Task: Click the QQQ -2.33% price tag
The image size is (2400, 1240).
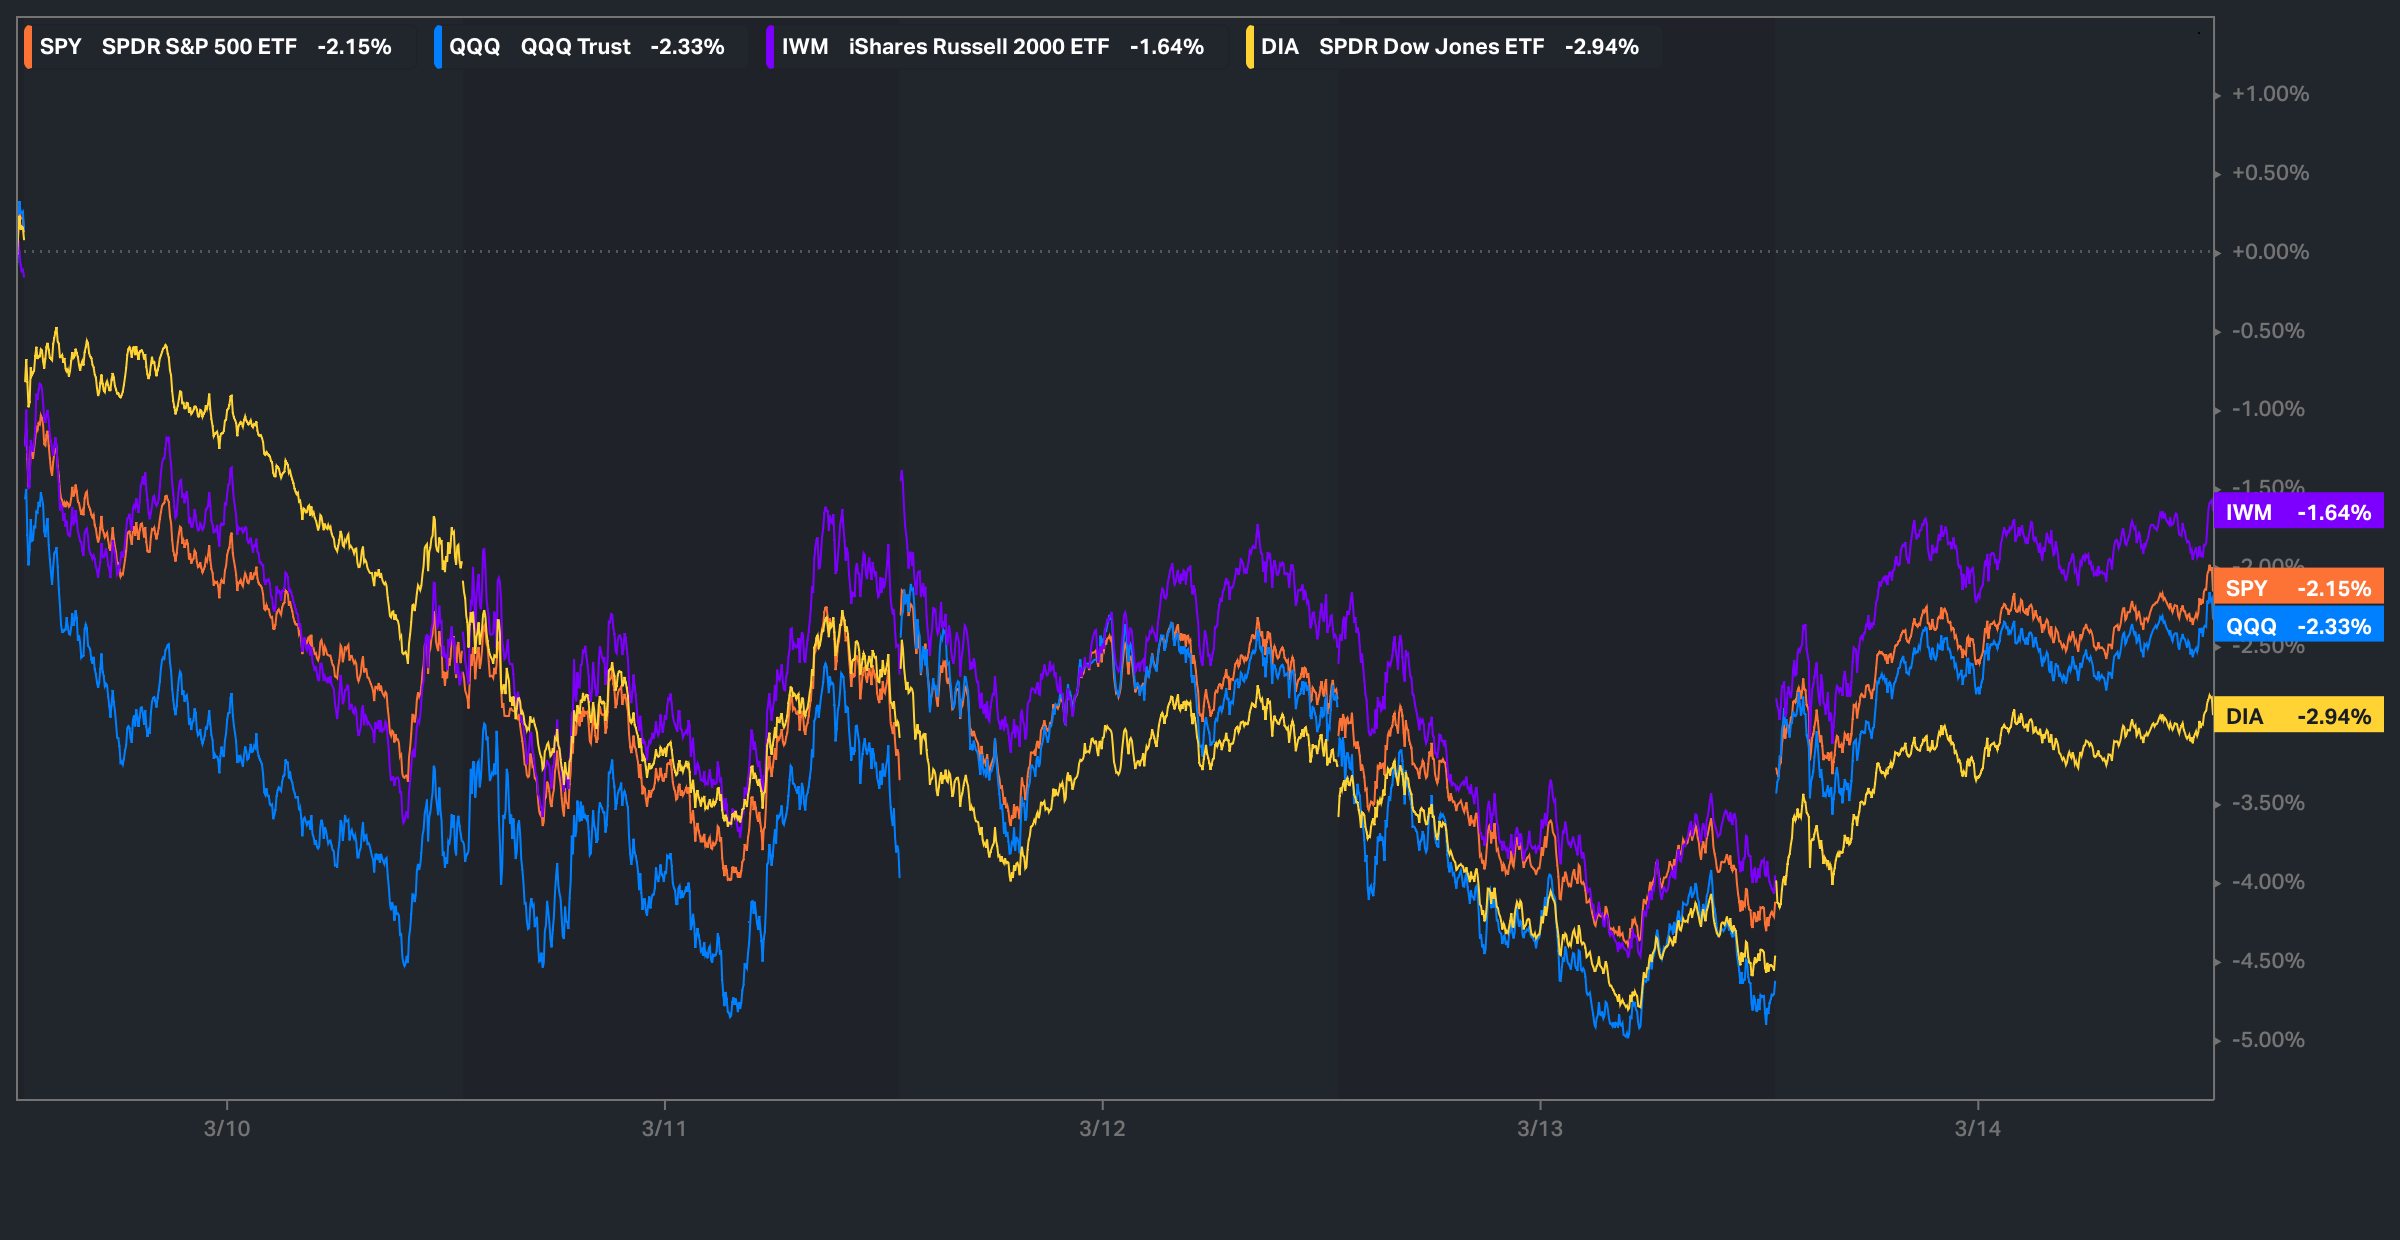Action: pyautogui.click(x=2298, y=626)
